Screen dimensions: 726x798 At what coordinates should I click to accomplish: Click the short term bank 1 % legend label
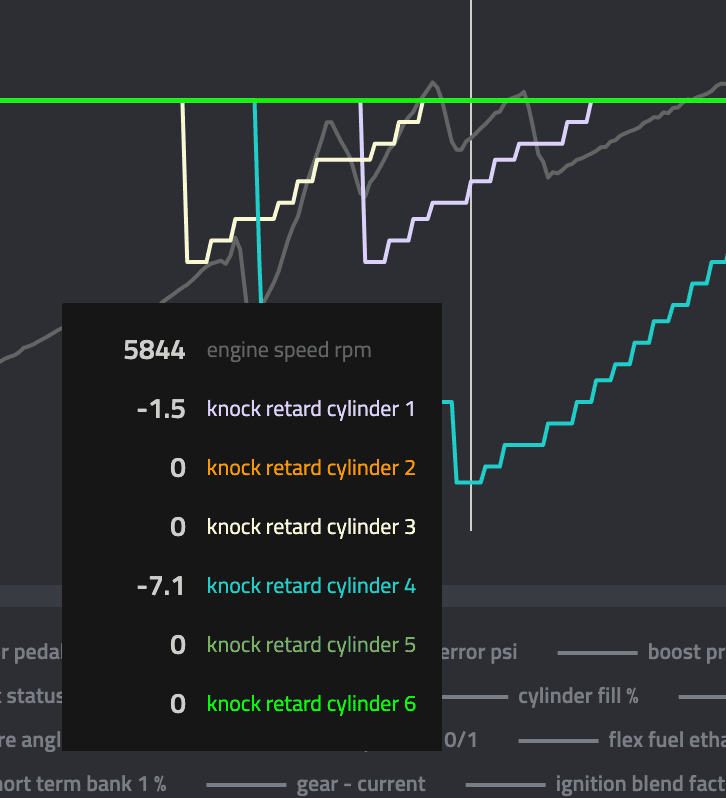click(83, 784)
